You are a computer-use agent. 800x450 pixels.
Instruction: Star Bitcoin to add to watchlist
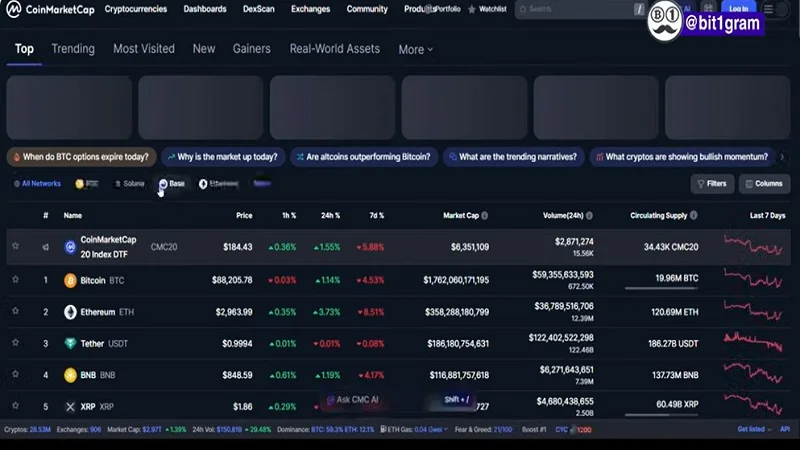15,280
